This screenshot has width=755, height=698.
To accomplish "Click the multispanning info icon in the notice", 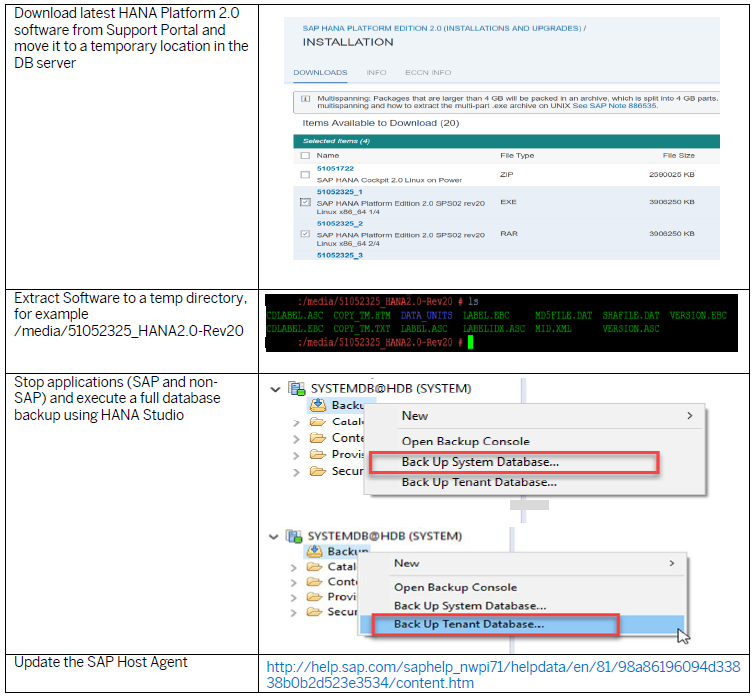I will pyautogui.click(x=304, y=100).
